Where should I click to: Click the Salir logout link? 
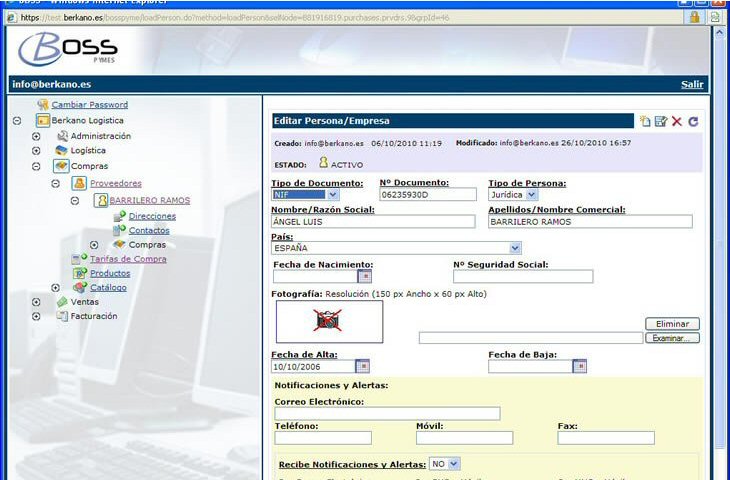click(x=692, y=84)
